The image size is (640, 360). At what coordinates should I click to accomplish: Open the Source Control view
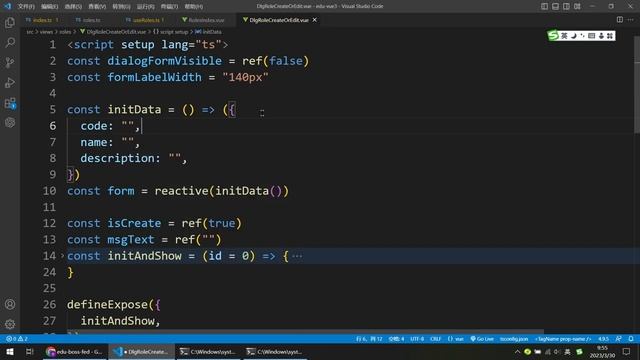tap(10, 62)
